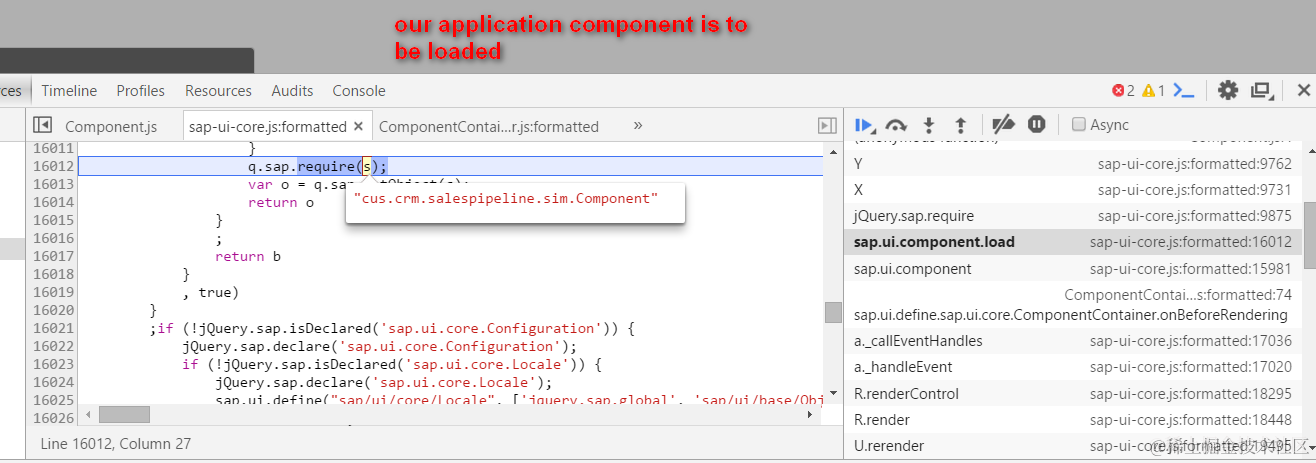Viewport: 1316px width, 463px height.
Task: Open the Audits tab
Action: (x=292, y=90)
